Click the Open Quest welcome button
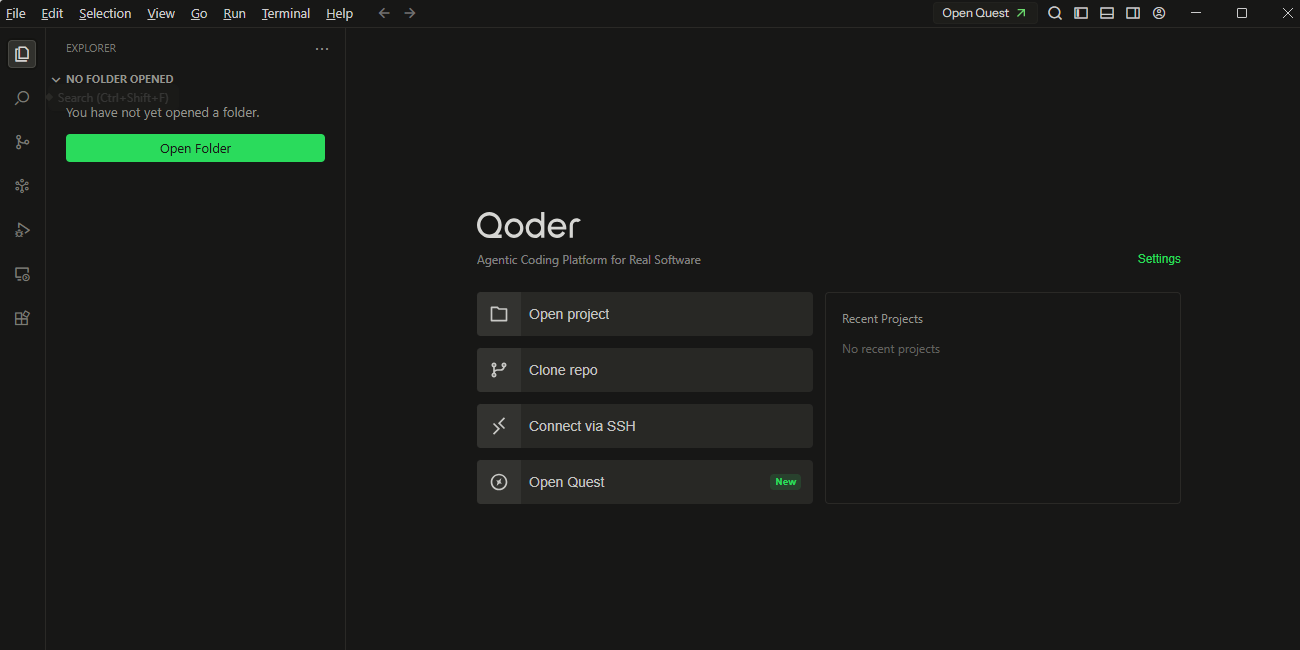1300x650 pixels. pyautogui.click(x=645, y=482)
